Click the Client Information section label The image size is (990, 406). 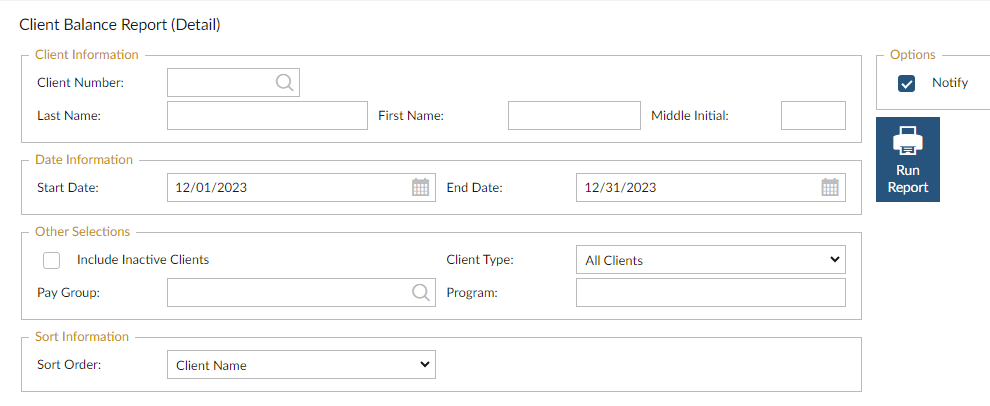tap(86, 55)
